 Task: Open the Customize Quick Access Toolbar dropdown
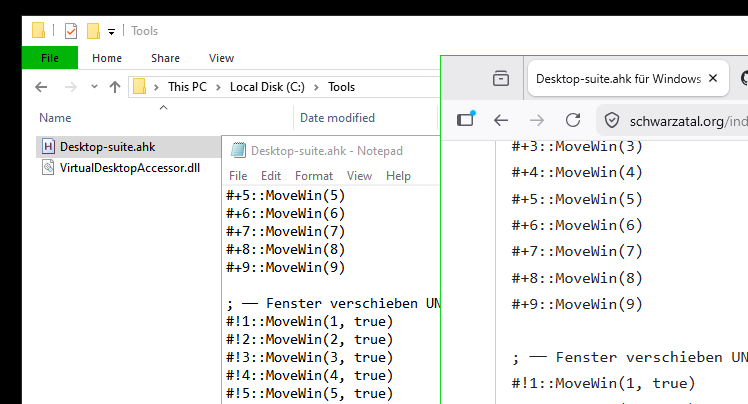111,32
